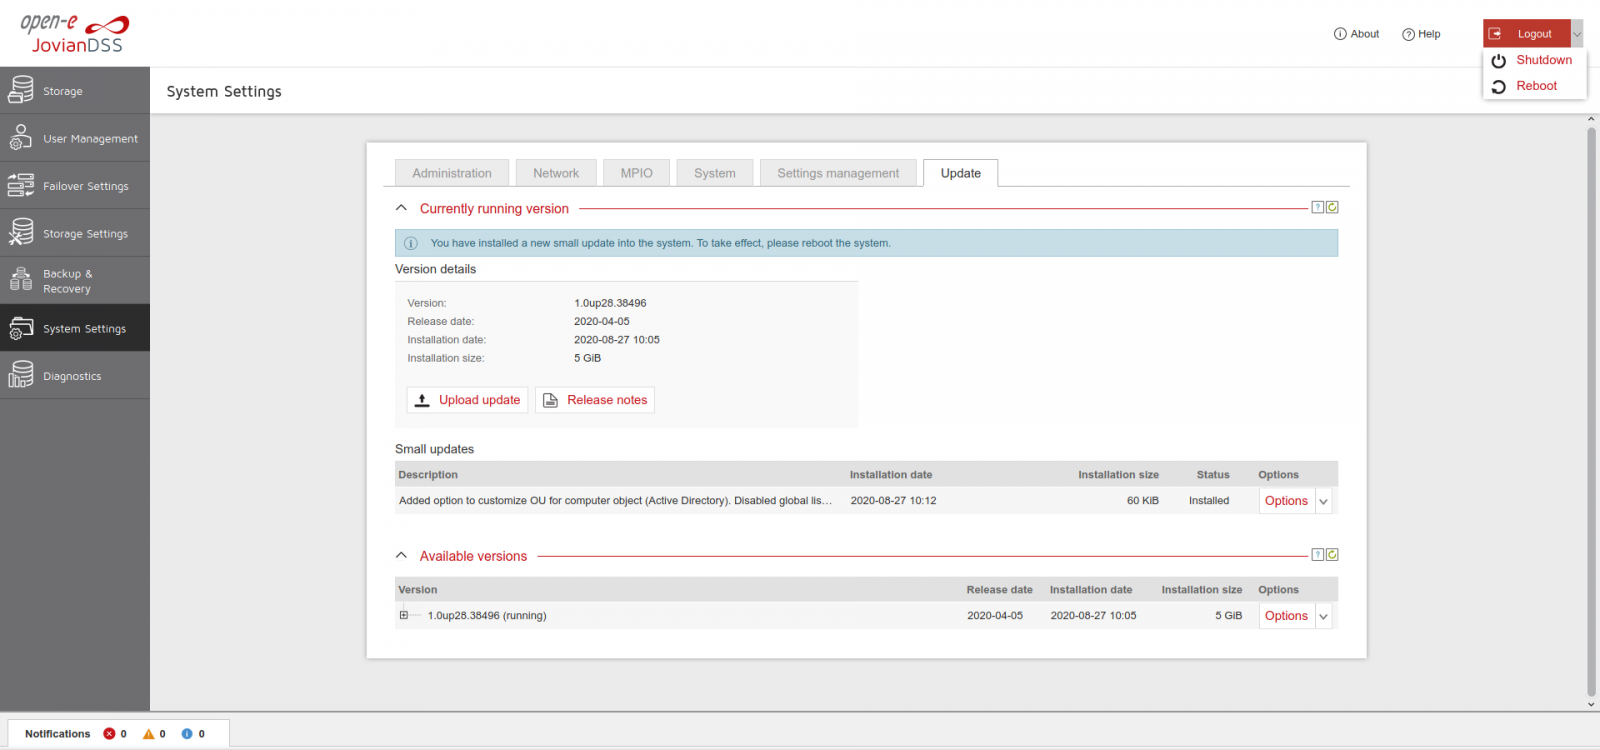Collapse the Currently running version section
Viewport: 1600px width, 750px height.
[402, 208]
